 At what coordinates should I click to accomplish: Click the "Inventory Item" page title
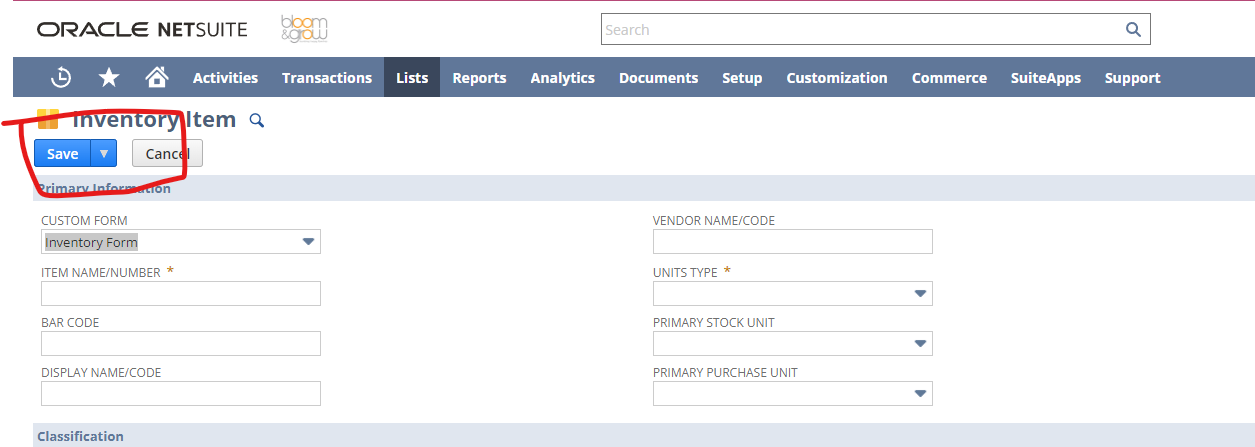click(155, 120)
